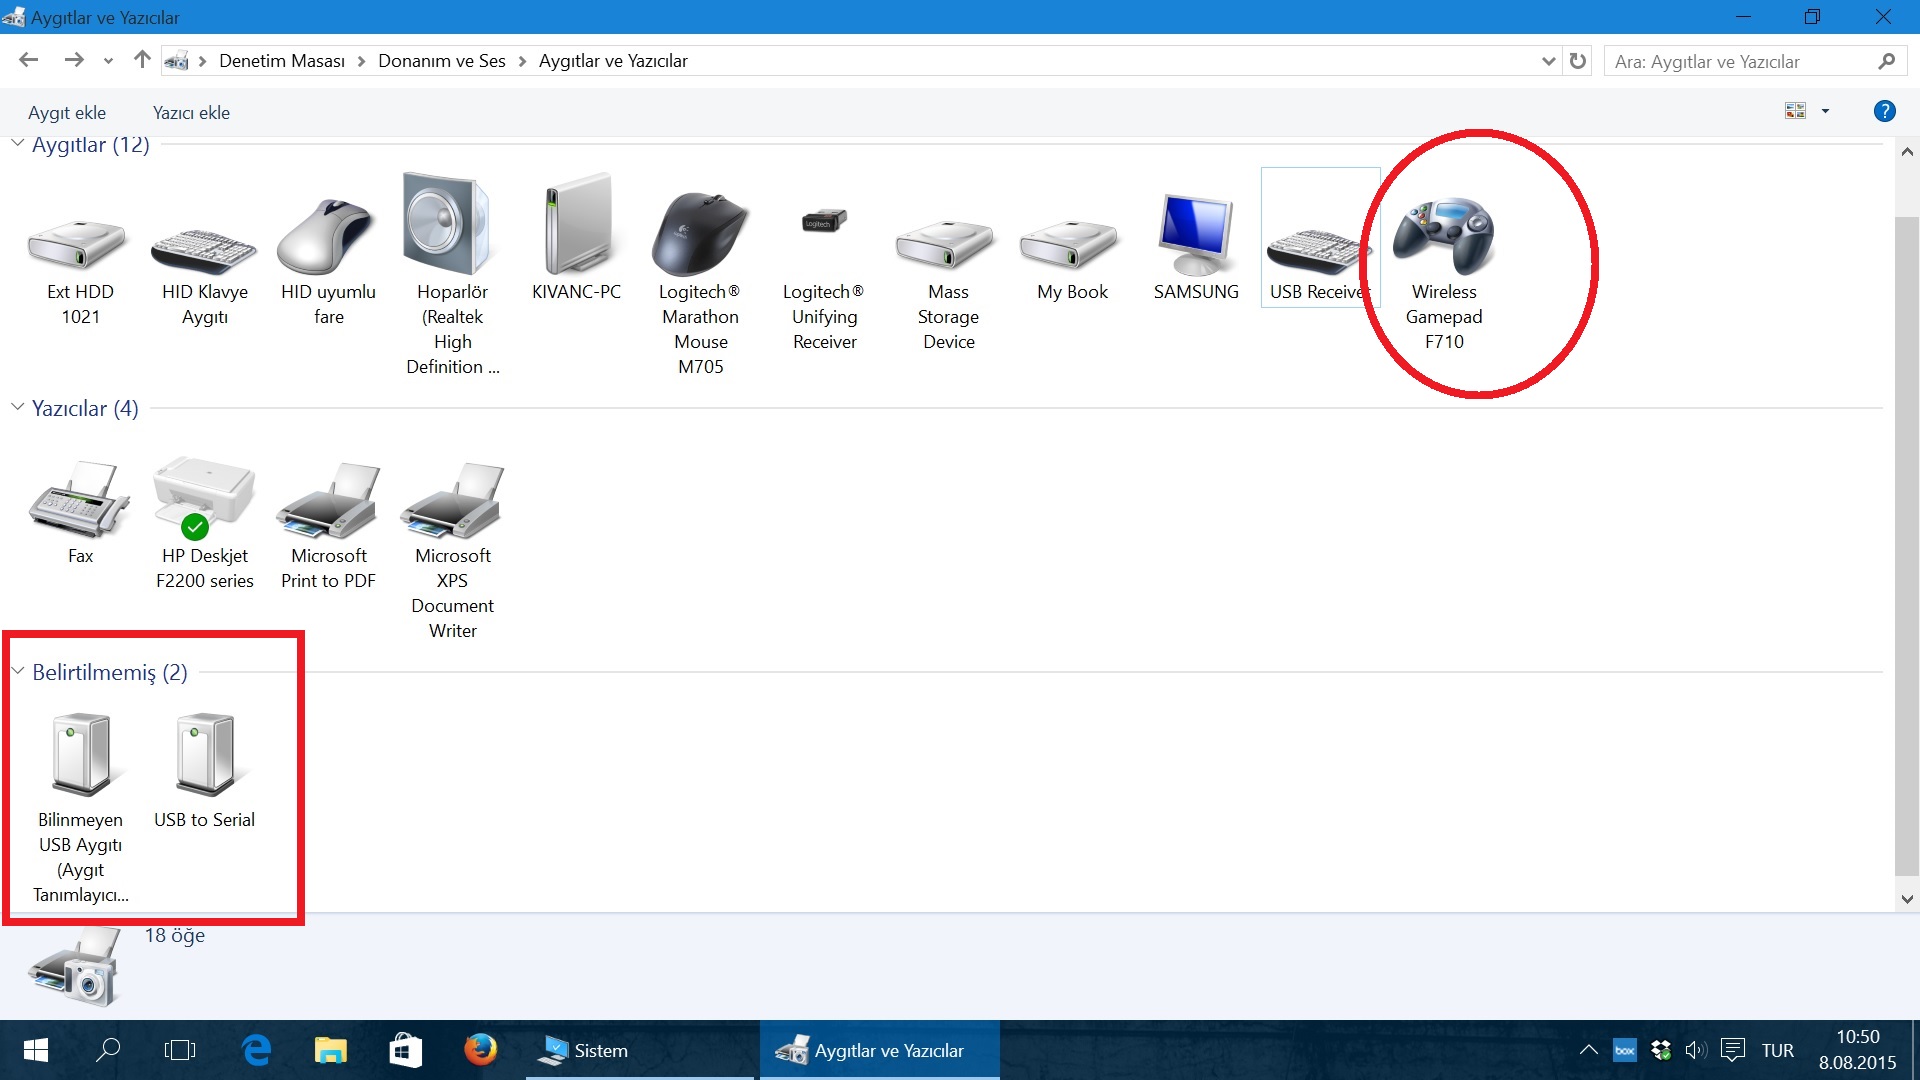Image resolution: width=1920 pixels, height=1080 pixels.
Task: Select the Mass Storage Device icon
Action: pos(947,245)
